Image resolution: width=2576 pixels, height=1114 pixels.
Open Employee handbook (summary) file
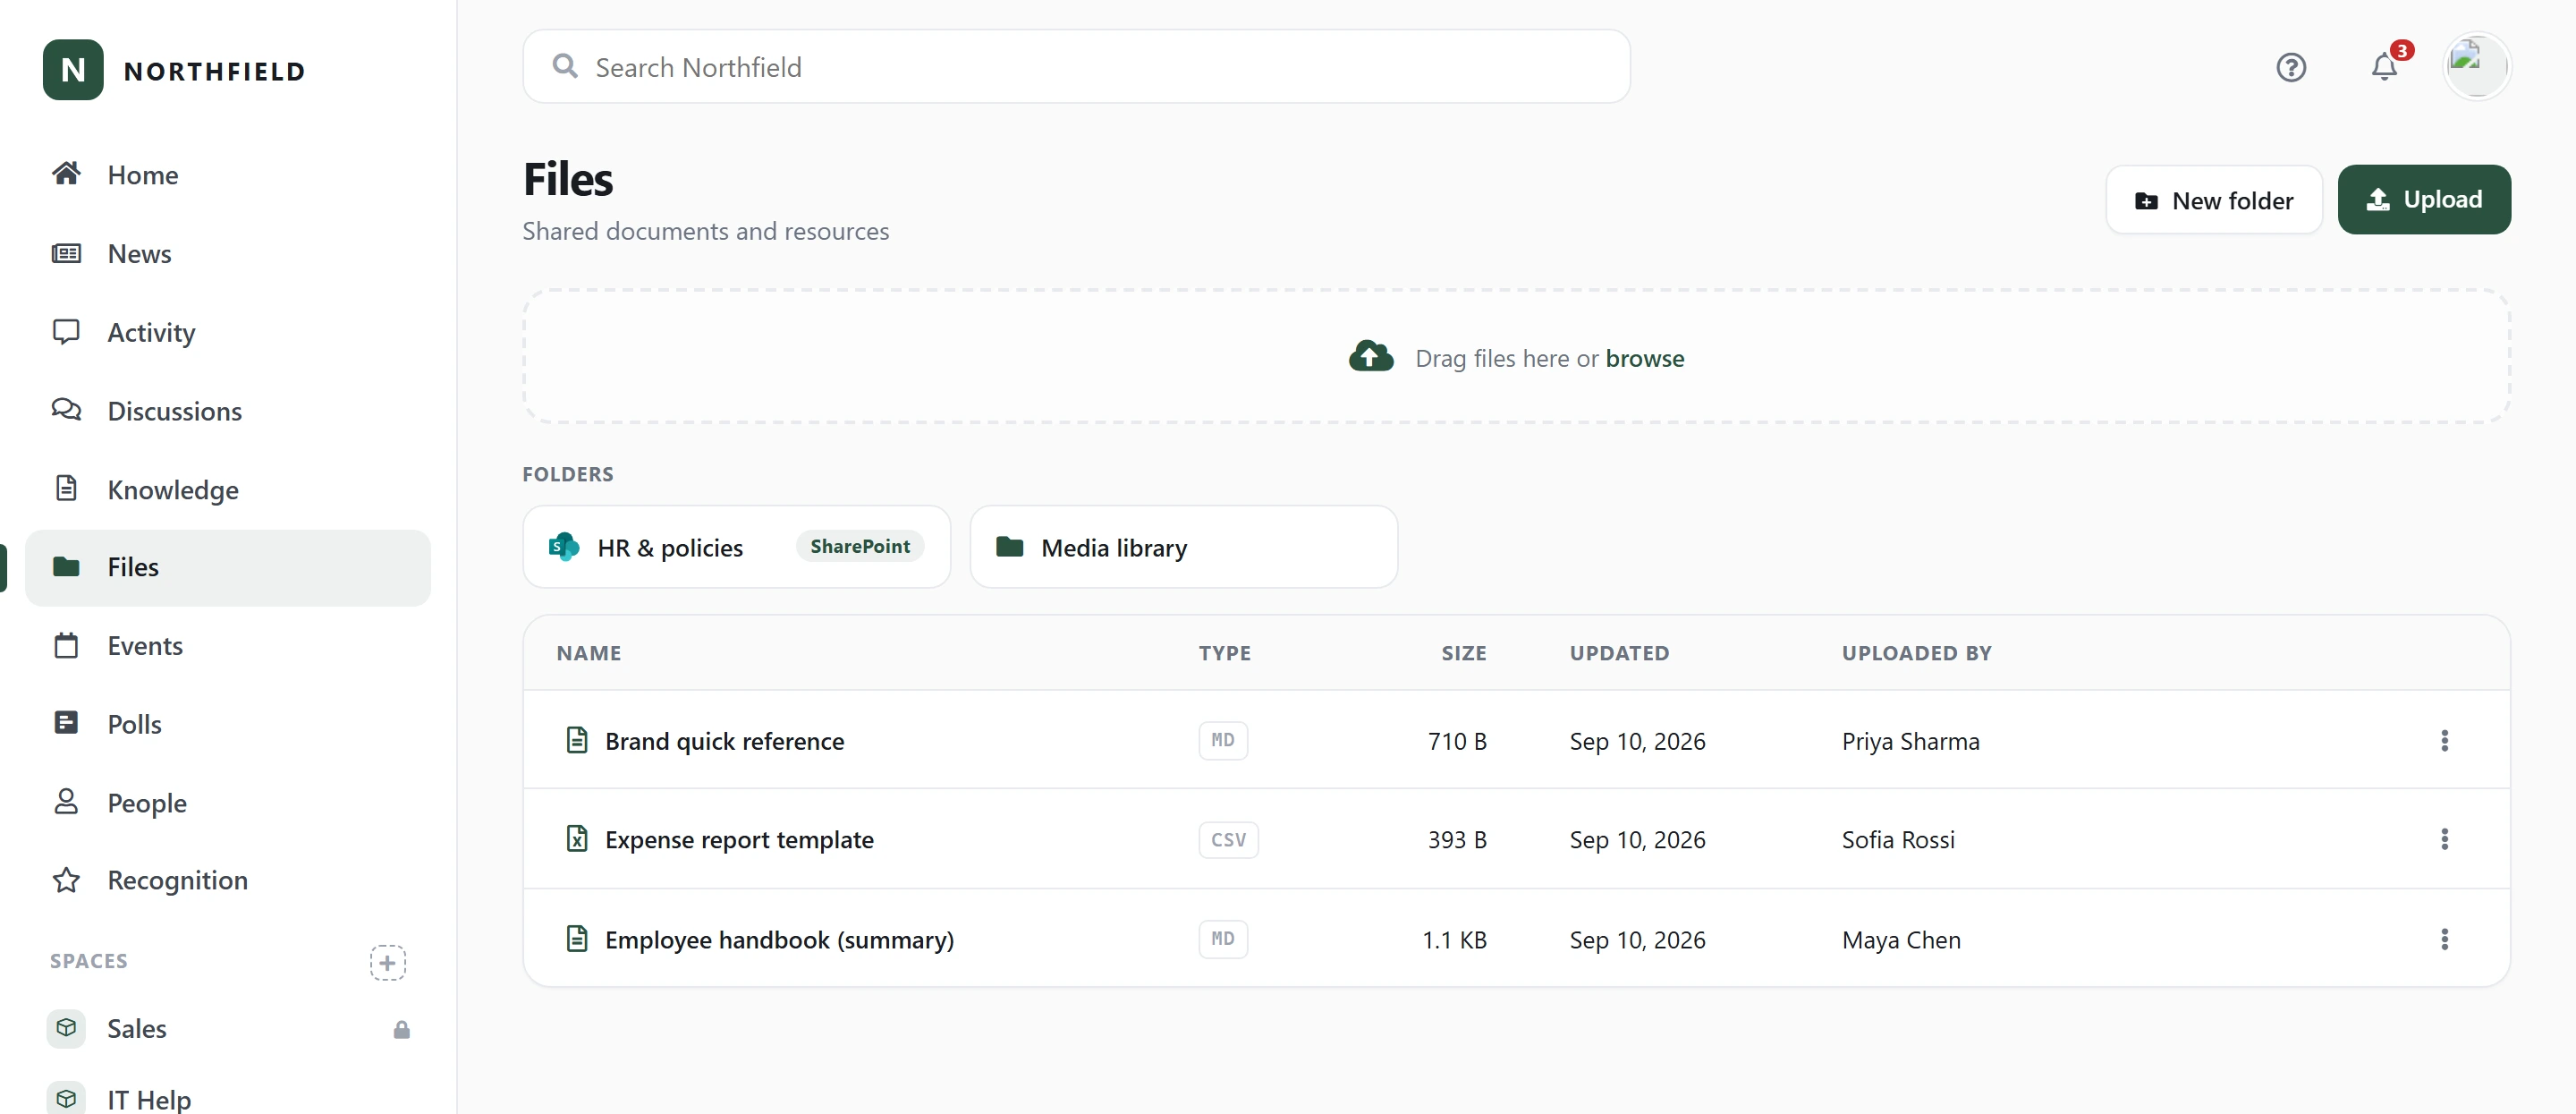tap(779, 940)
